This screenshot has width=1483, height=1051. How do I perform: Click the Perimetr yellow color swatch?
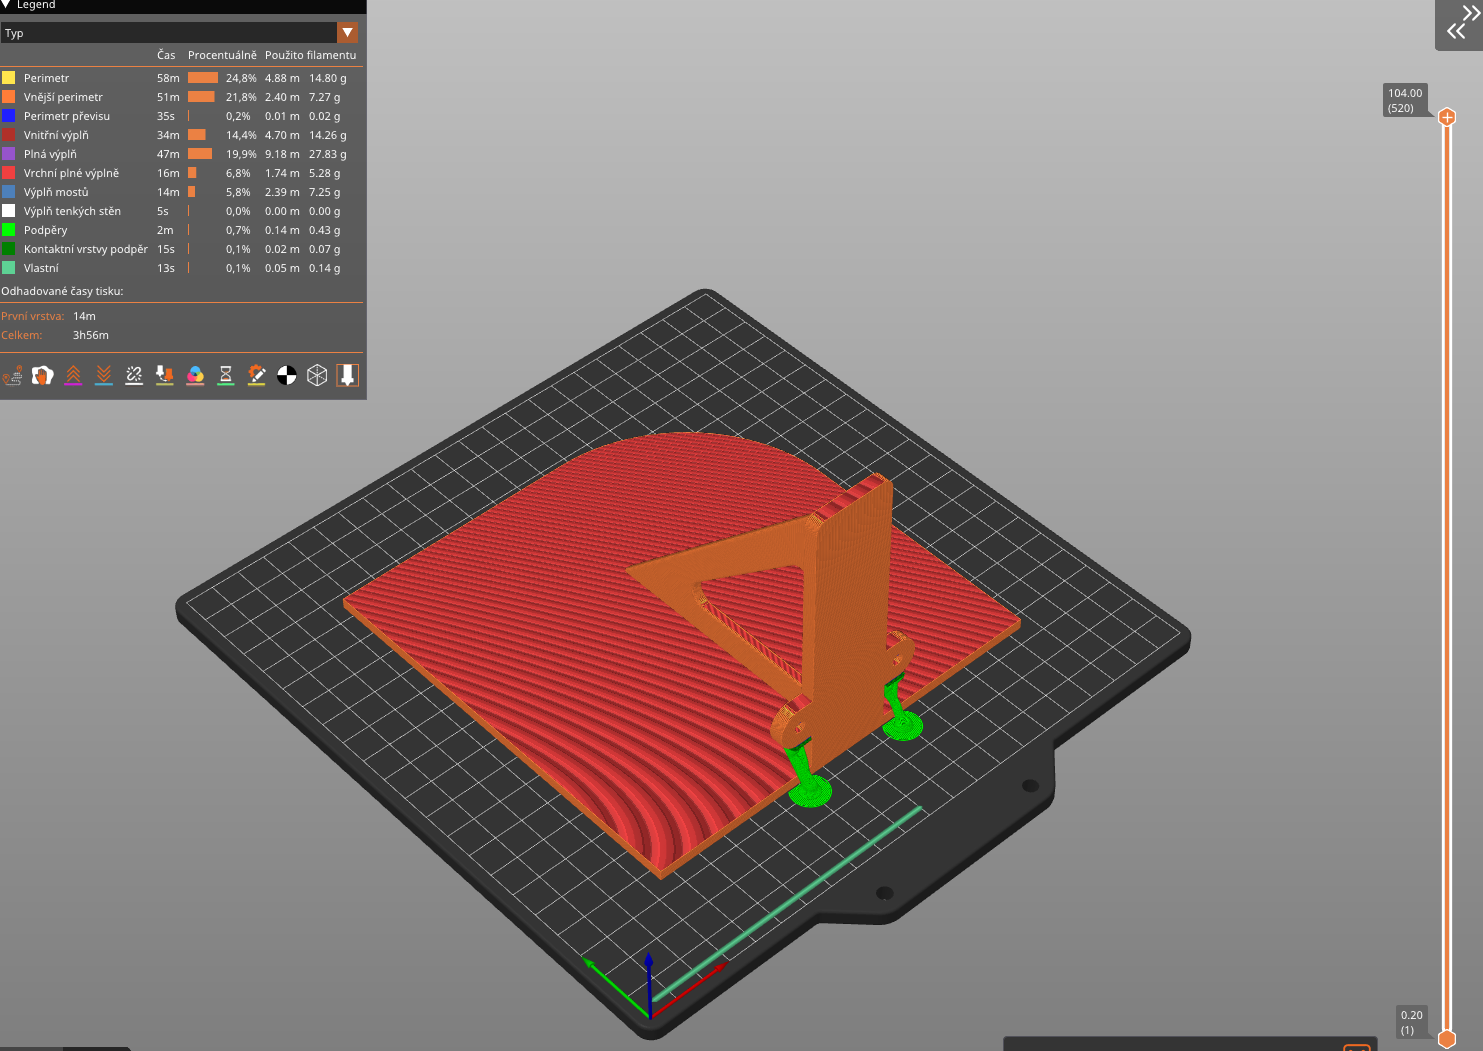pyautogui.click(x=8, y=78)
